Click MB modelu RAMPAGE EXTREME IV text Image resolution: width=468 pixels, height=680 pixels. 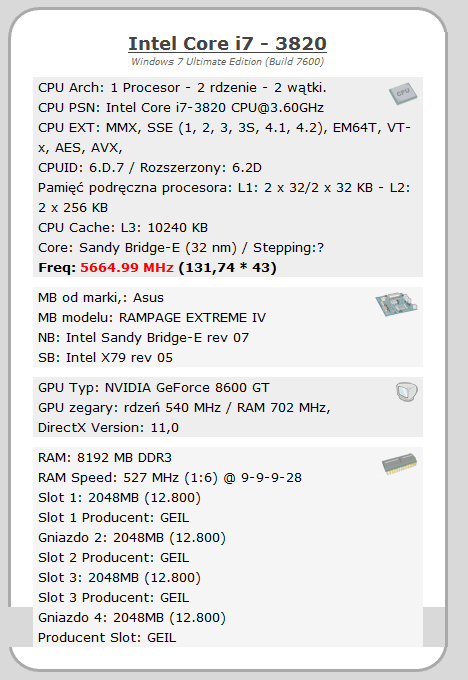[x=152, y=318]
